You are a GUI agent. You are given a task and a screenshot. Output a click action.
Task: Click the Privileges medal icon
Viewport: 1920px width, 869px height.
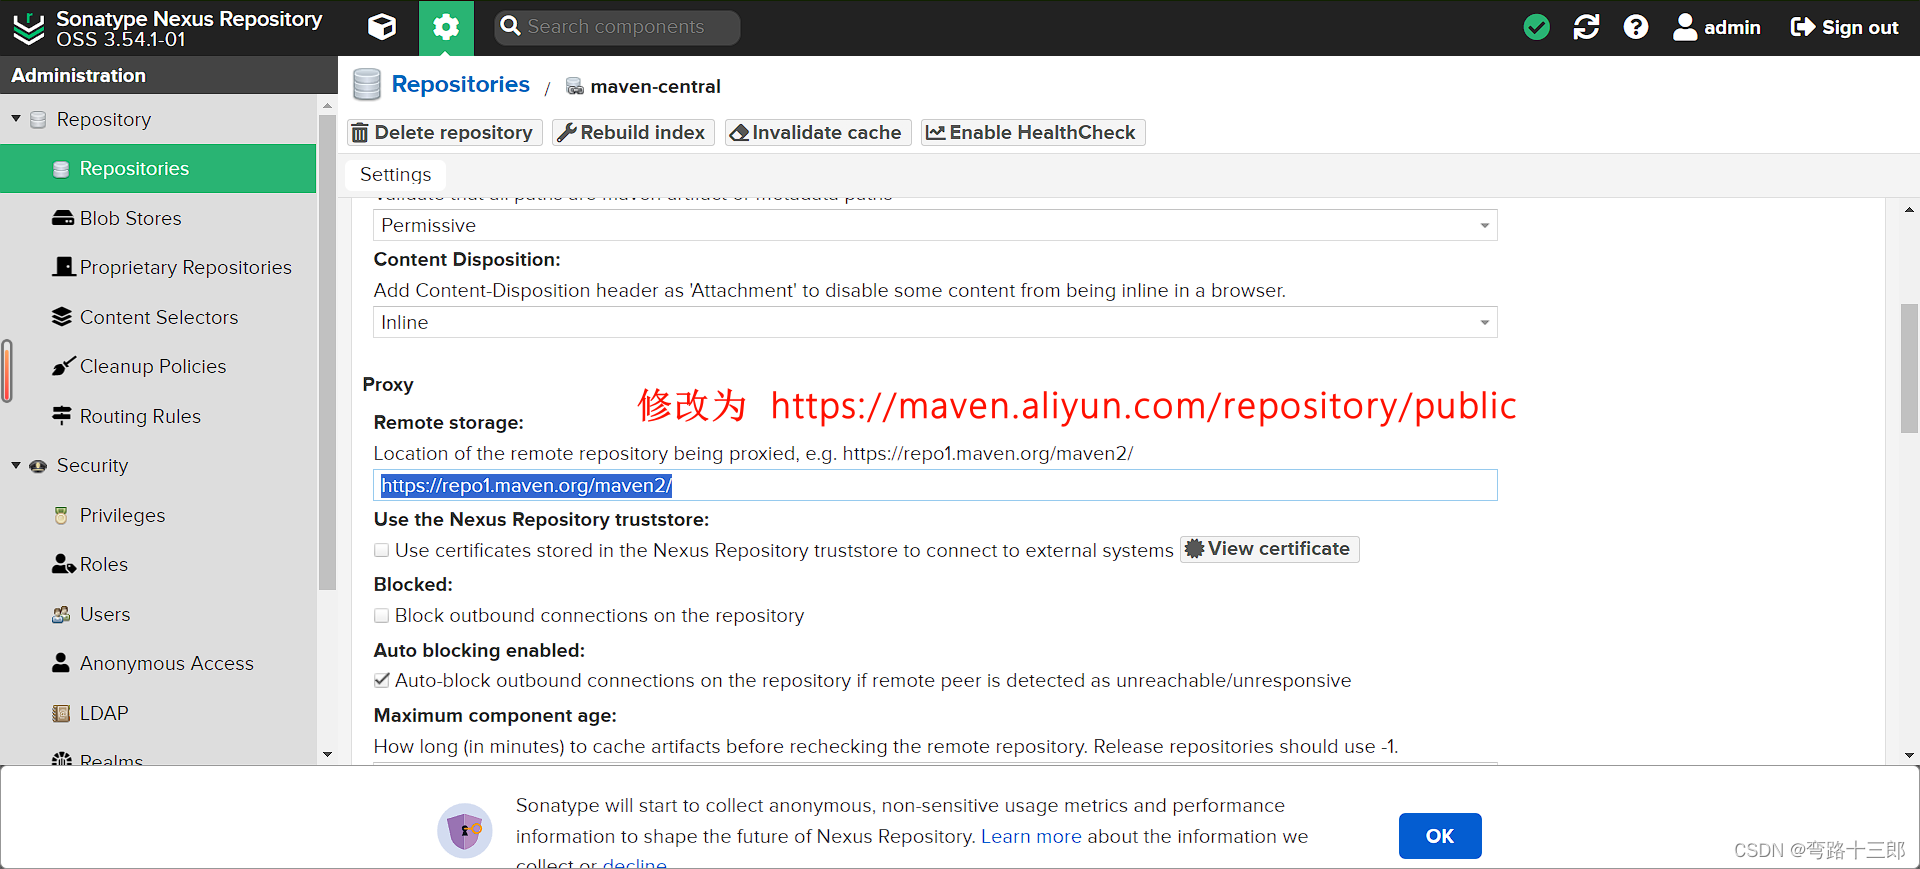(x=61, y=515)
